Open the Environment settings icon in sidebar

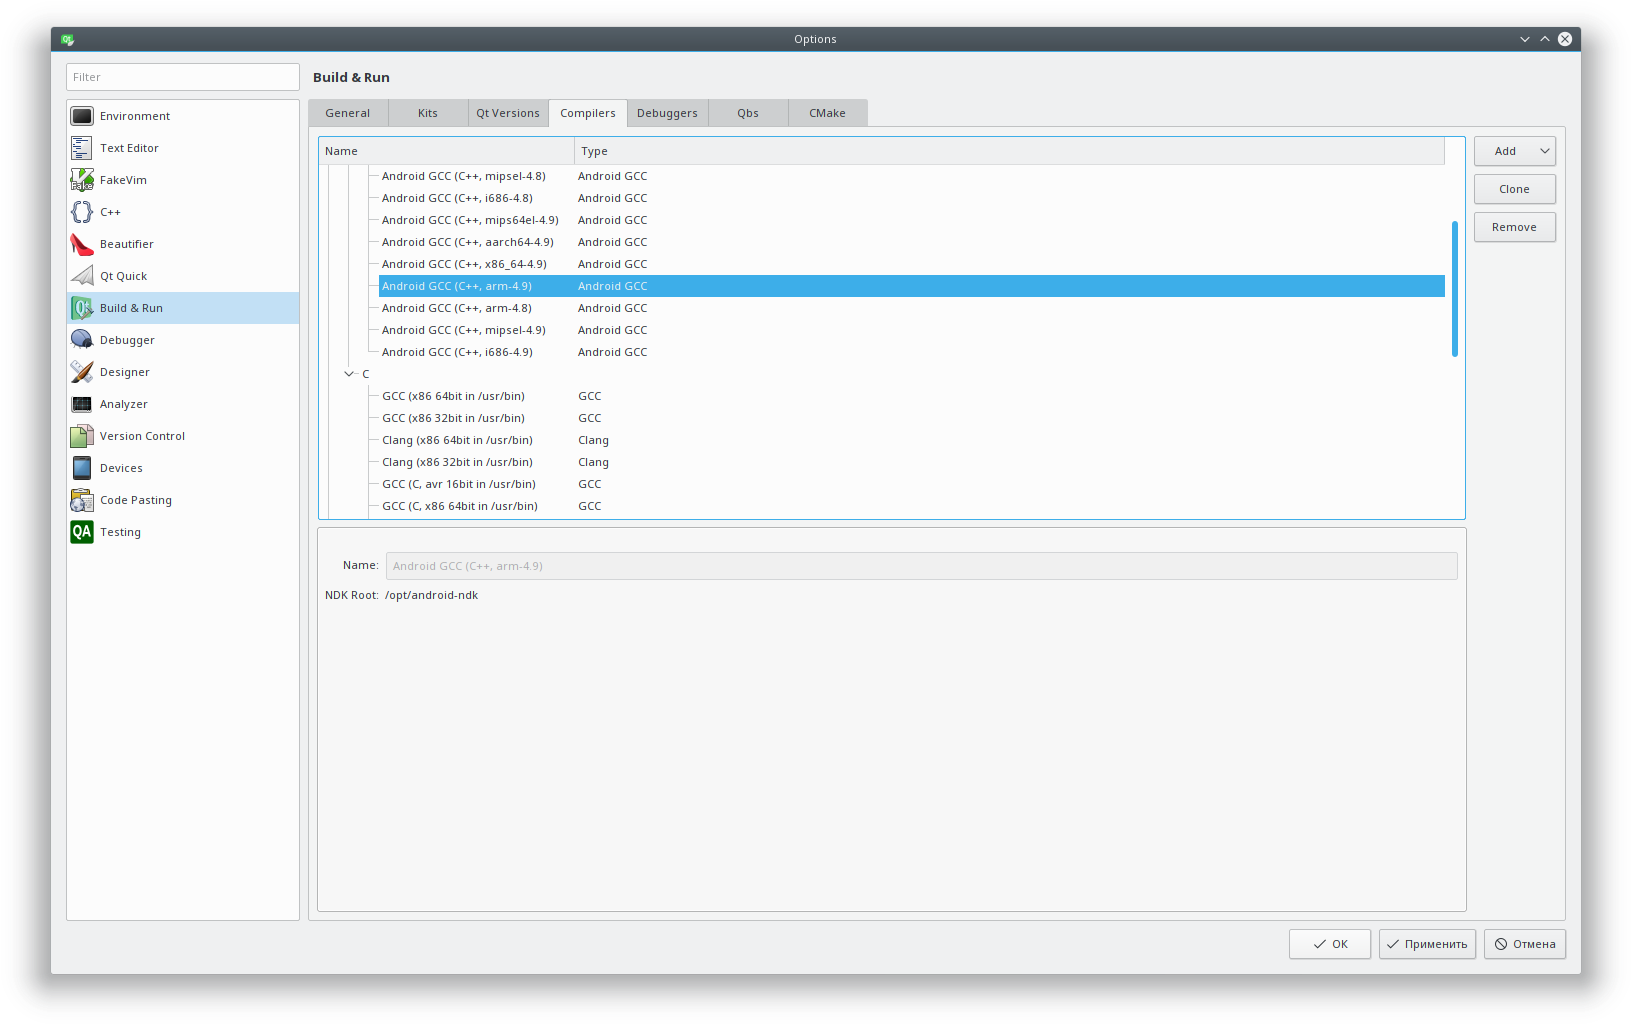point(81,115)
